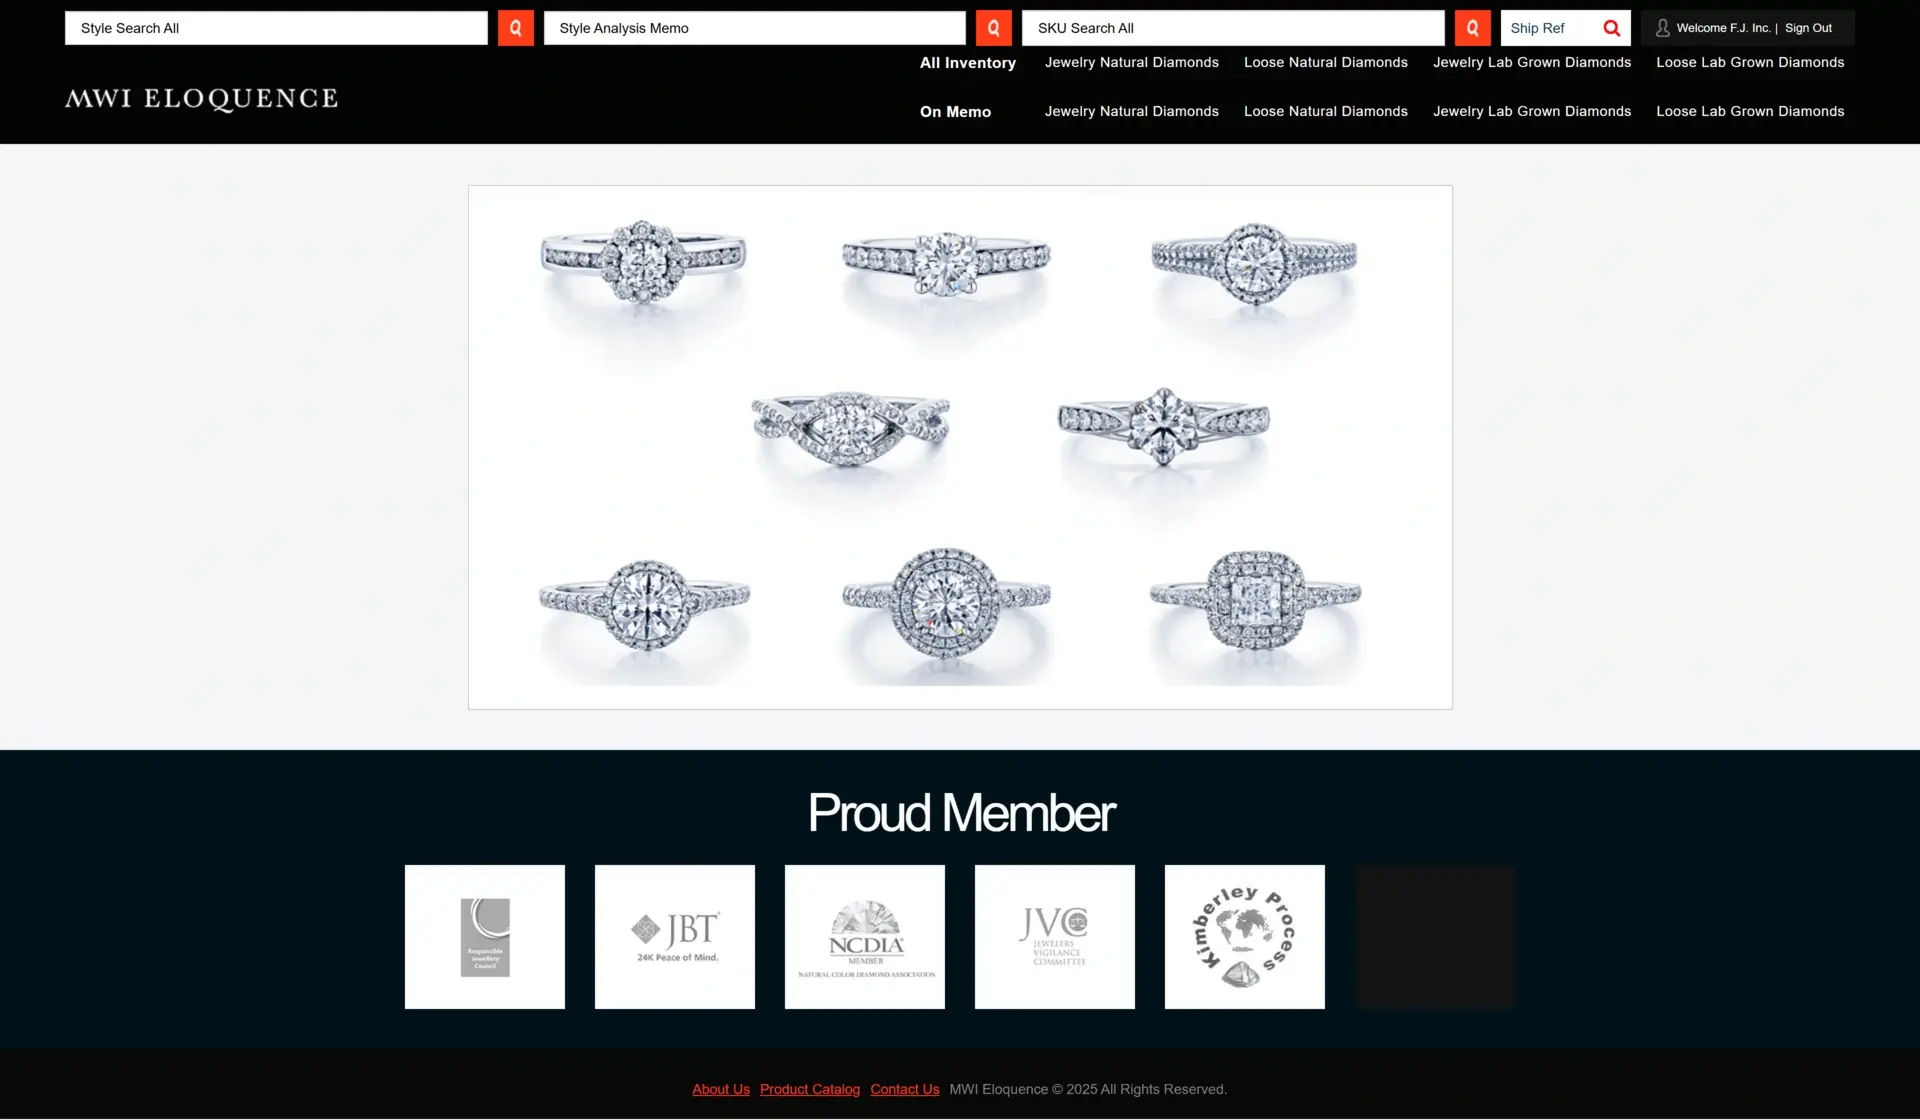Viewport: 1920px width, 1120px height.
Task: Select Jewelry Natural Diamonds under All Inventory
Action: [x=1131, y=62]
